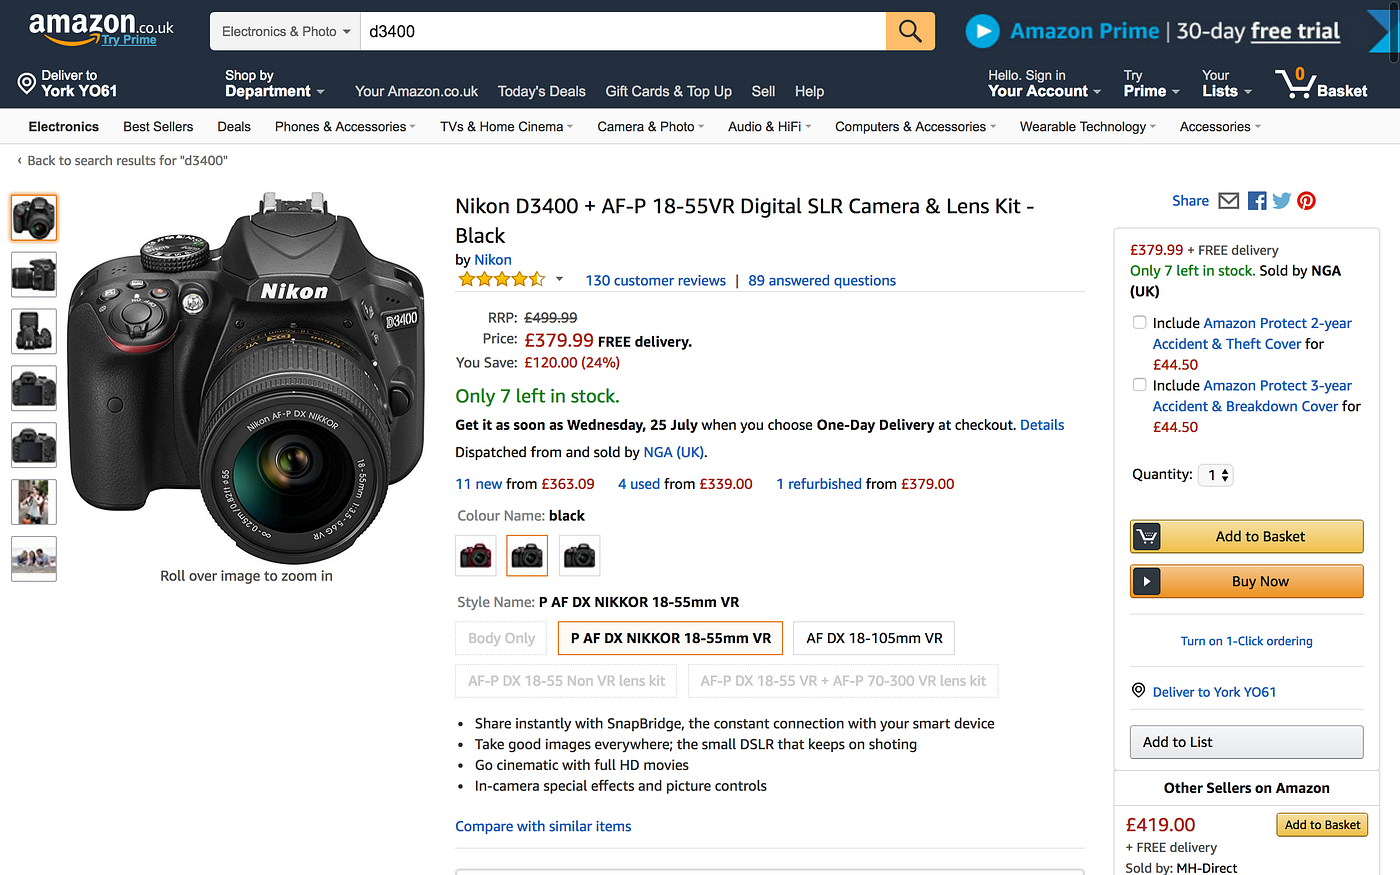Image resolution: width=1400 pixels, height=875 pixels.
Task: Click Add to Basket button
Action: pyautogui.click(x=1247, y=537)
